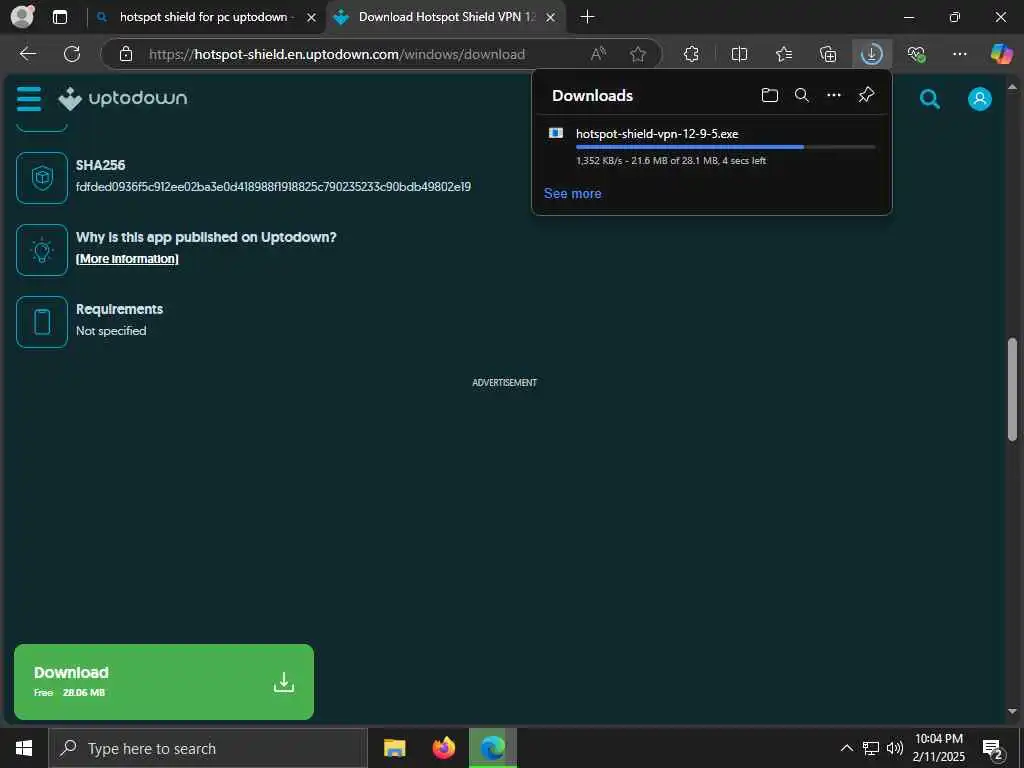This screenshot has height=768, width=1024.
Task: Click the Type here to search box
Action: point(208,748)
